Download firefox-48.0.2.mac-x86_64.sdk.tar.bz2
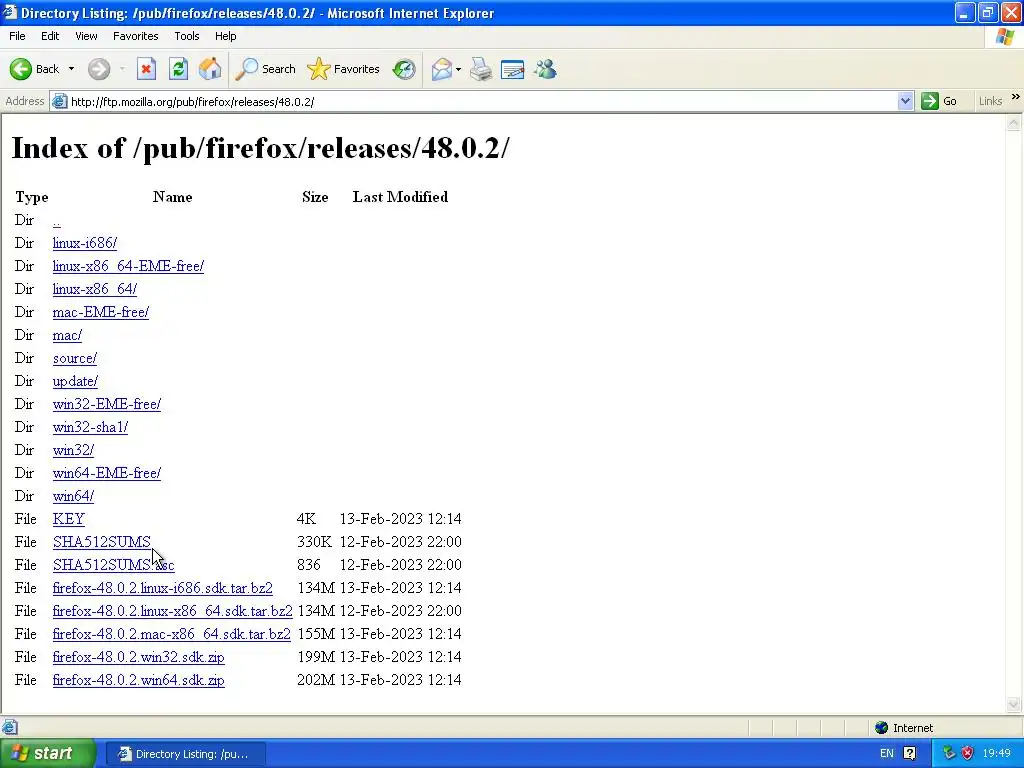Viewport: 1024px width, 768px height. (x=171, y=633)
